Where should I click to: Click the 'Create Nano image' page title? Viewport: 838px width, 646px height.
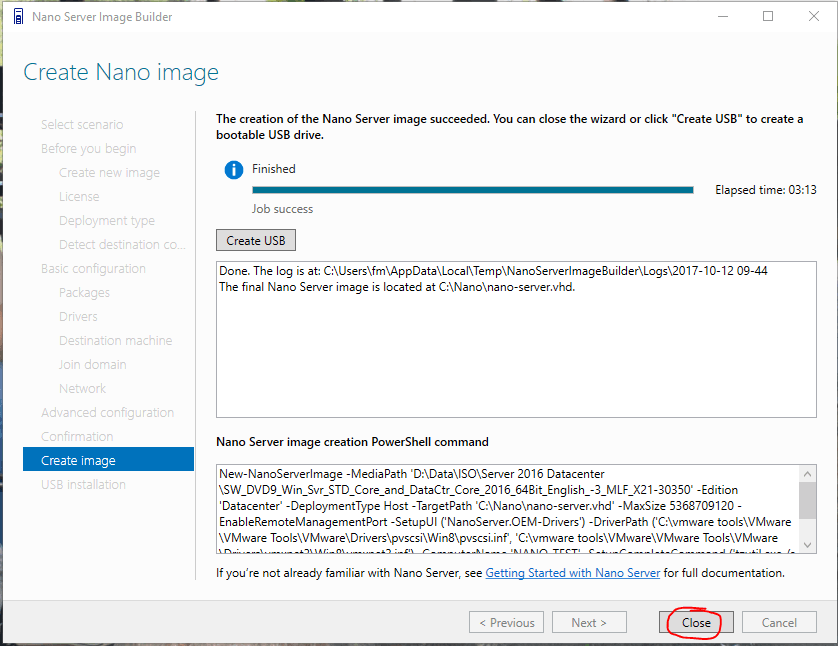[121, 72]
